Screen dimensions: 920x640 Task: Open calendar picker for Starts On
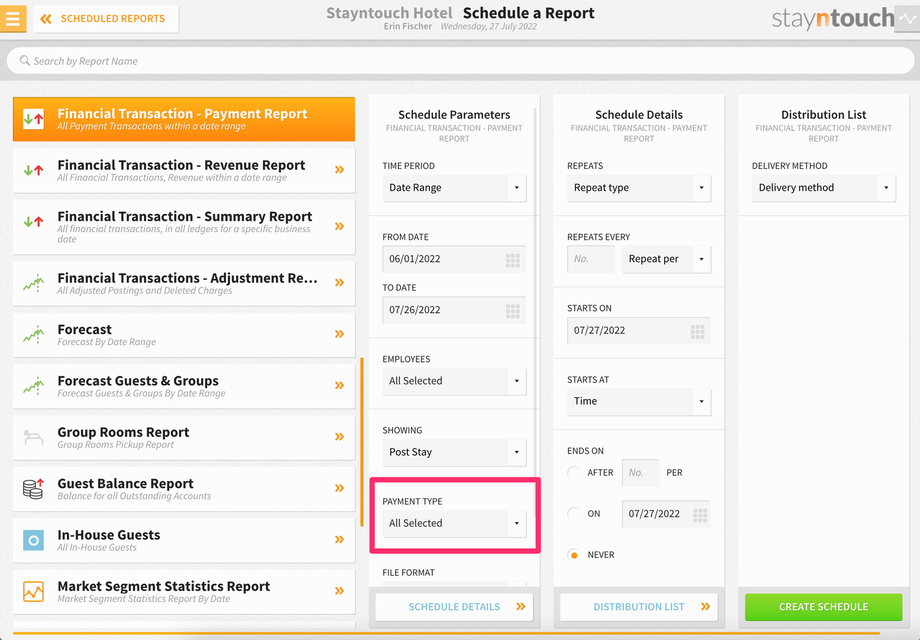pyautogui.click(x=698, y=332)
